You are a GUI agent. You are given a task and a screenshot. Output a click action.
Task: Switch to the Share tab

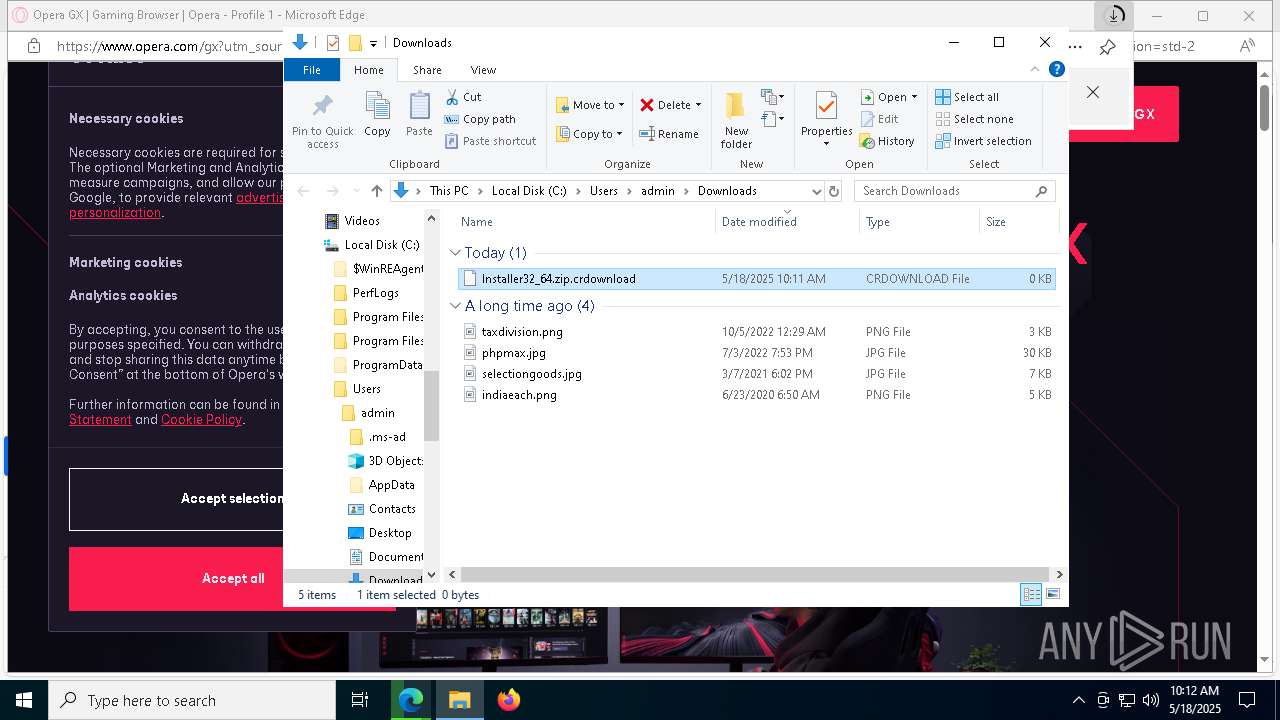[427, 70]
